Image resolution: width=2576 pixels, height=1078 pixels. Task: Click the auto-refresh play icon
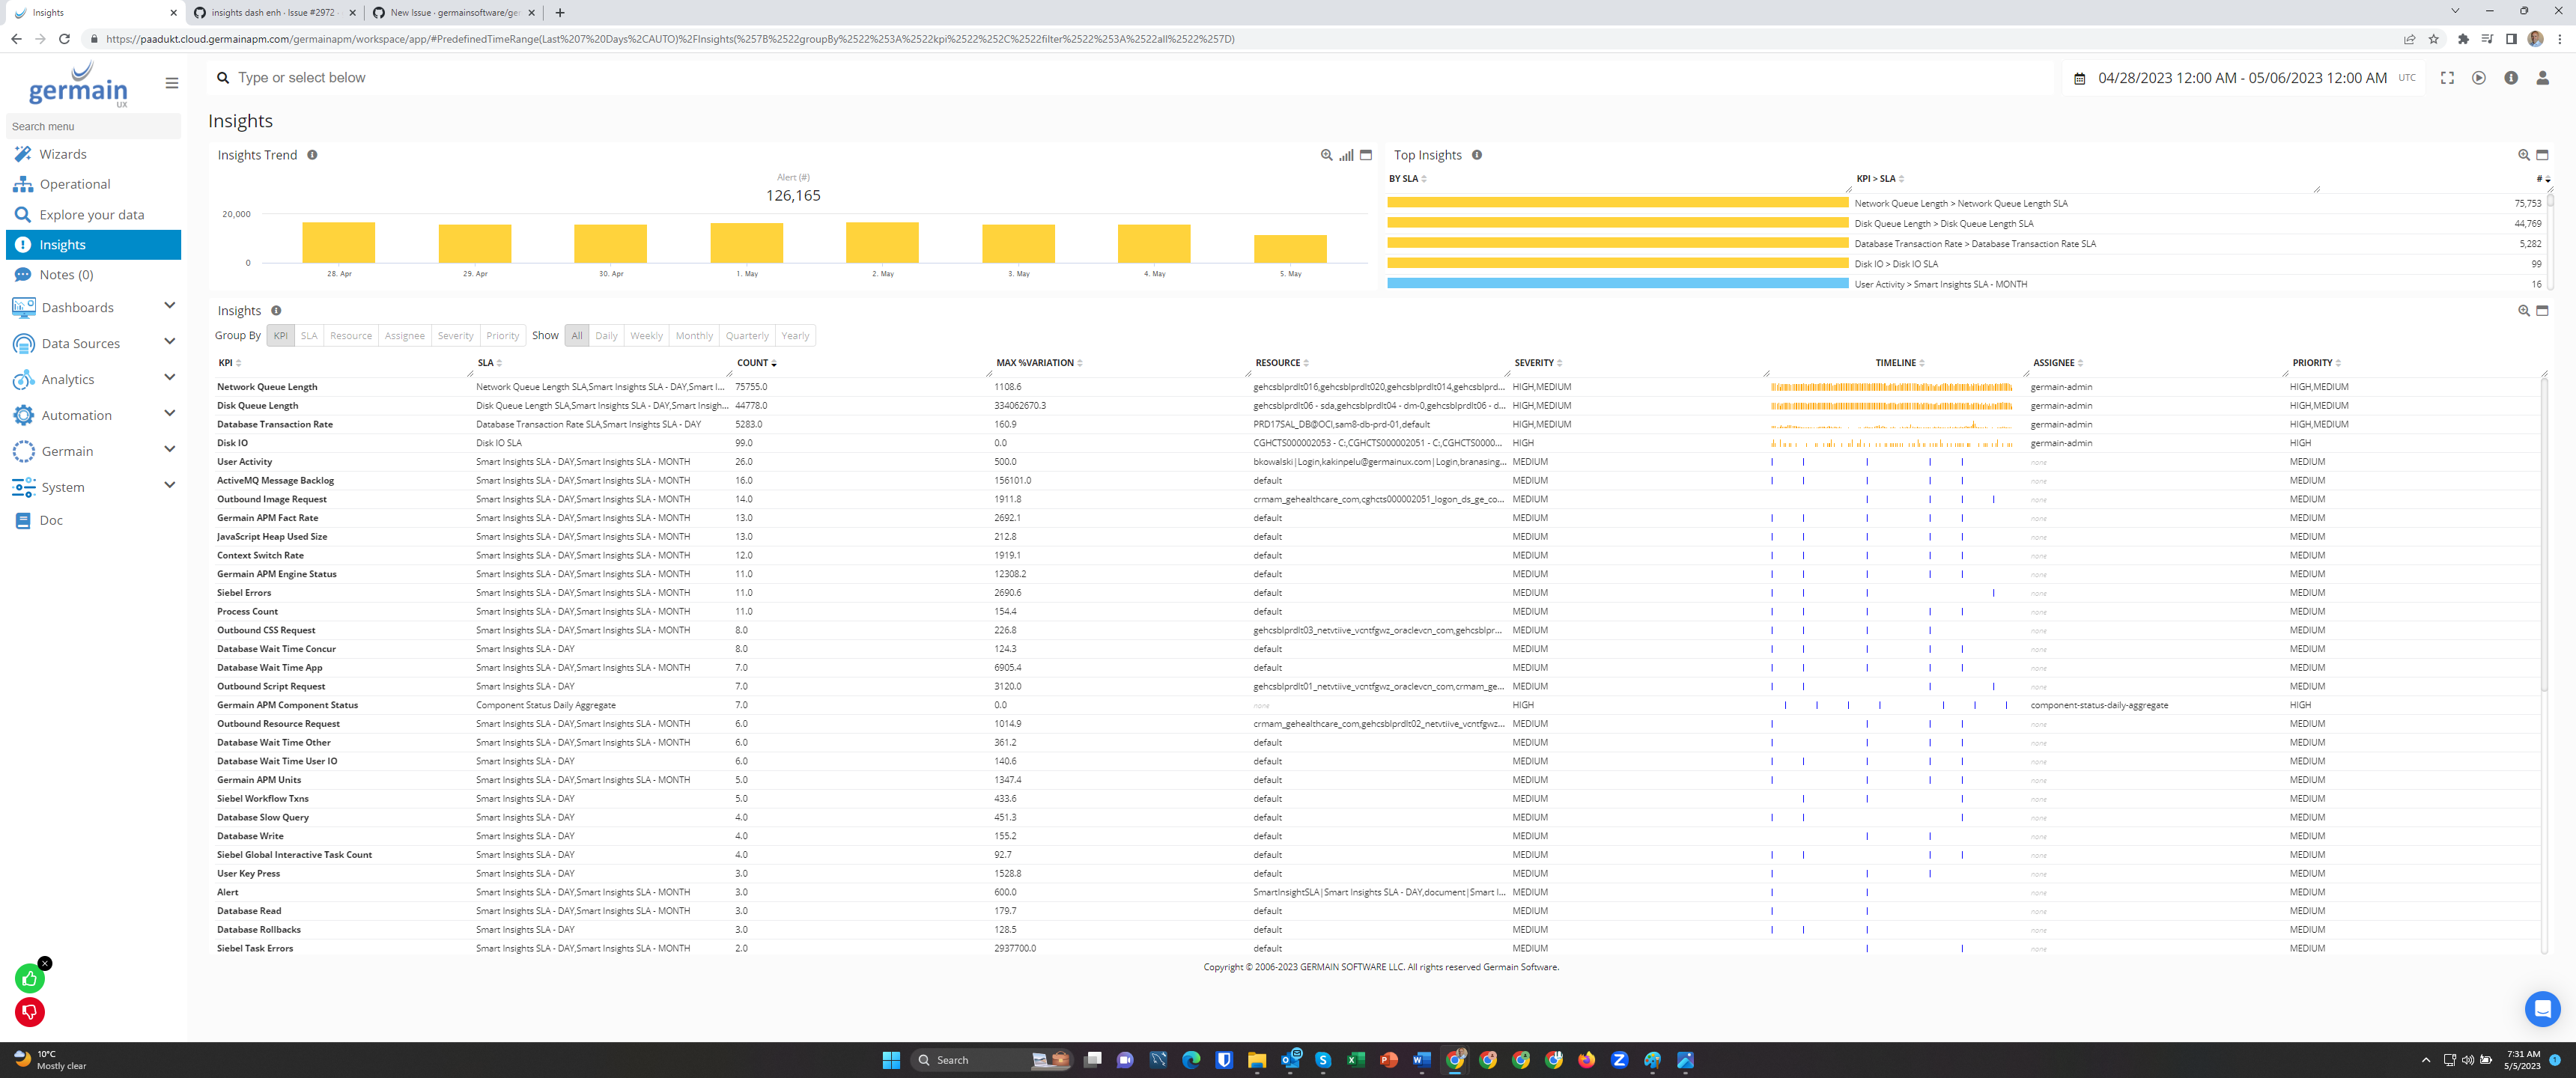pyautogui.click(x=2479, y=78)
